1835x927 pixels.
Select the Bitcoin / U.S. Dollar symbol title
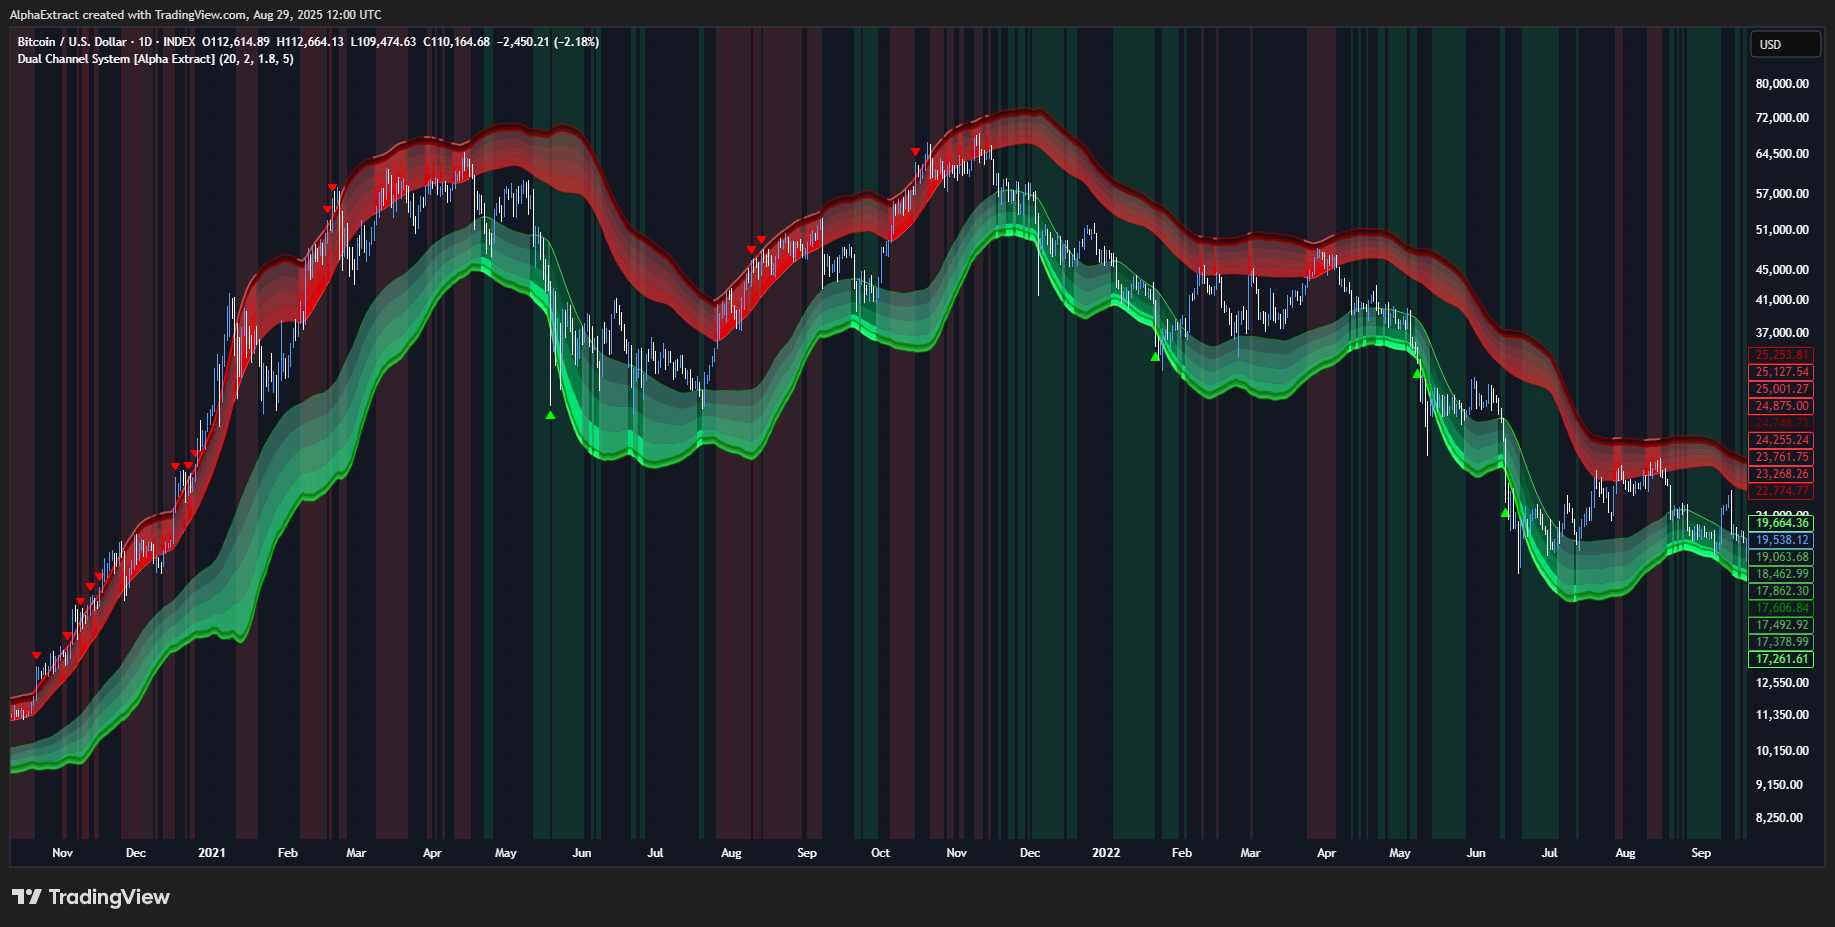(72, 42)
